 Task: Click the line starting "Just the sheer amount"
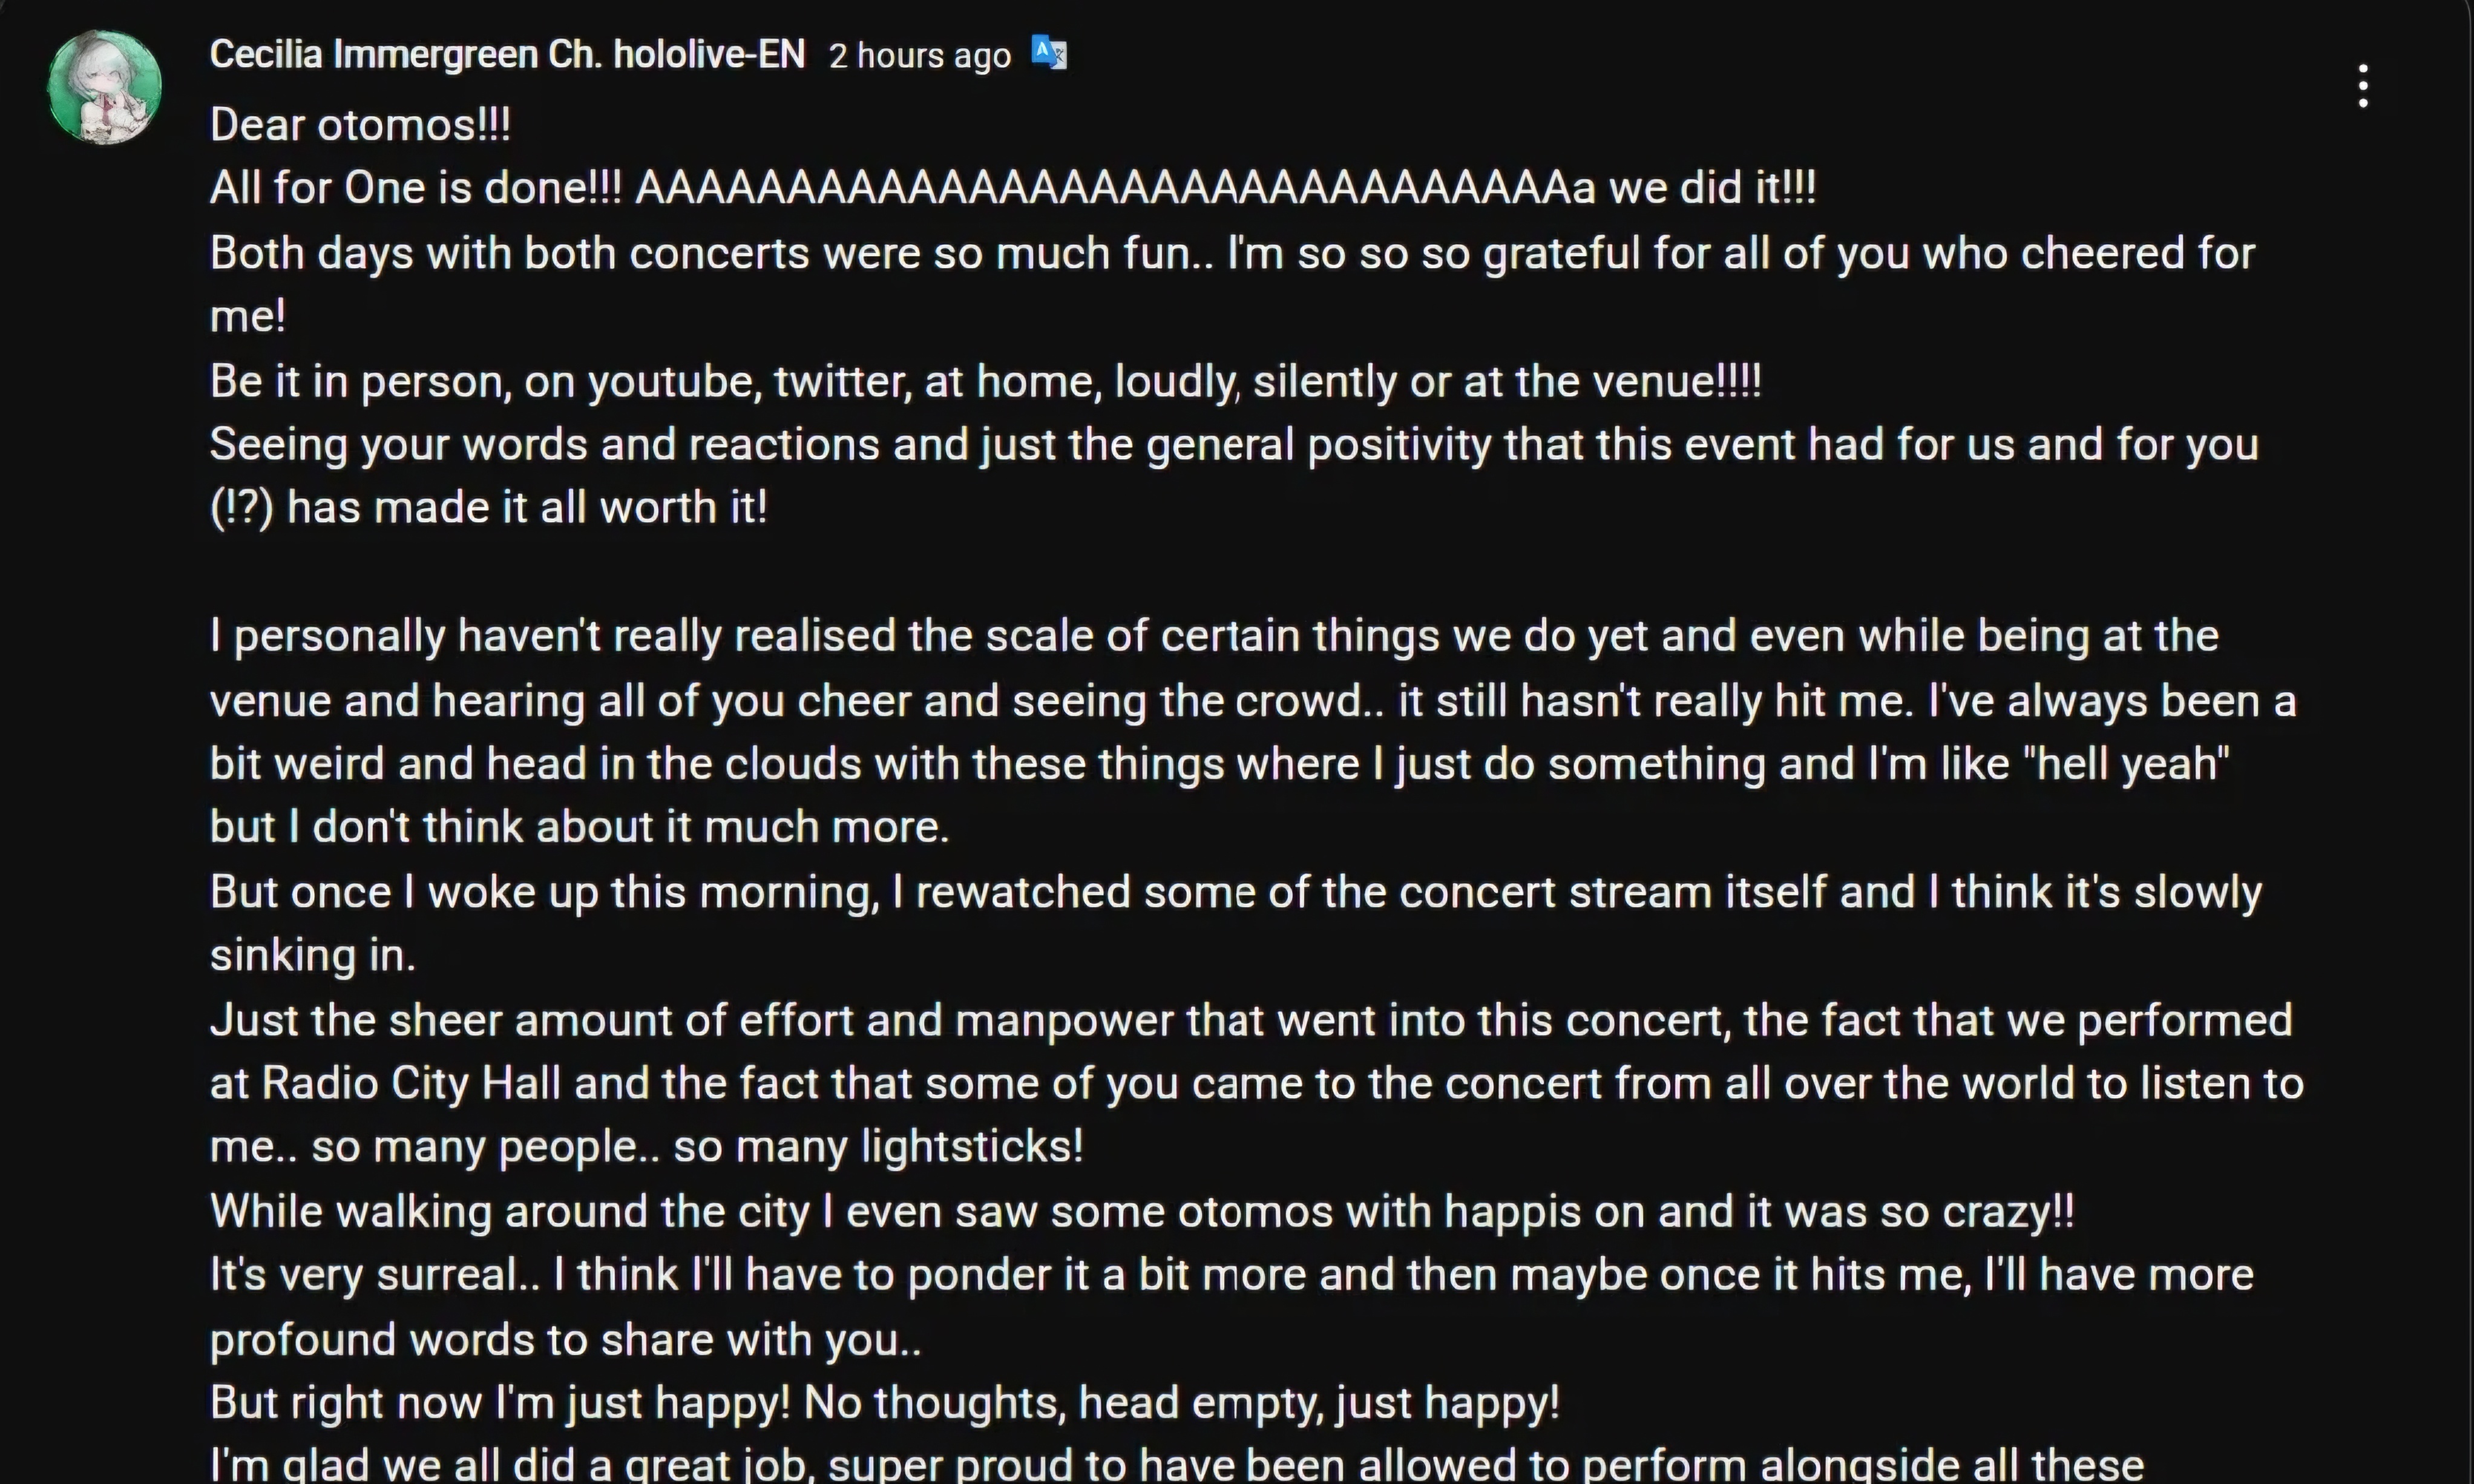[1250, 1020]
